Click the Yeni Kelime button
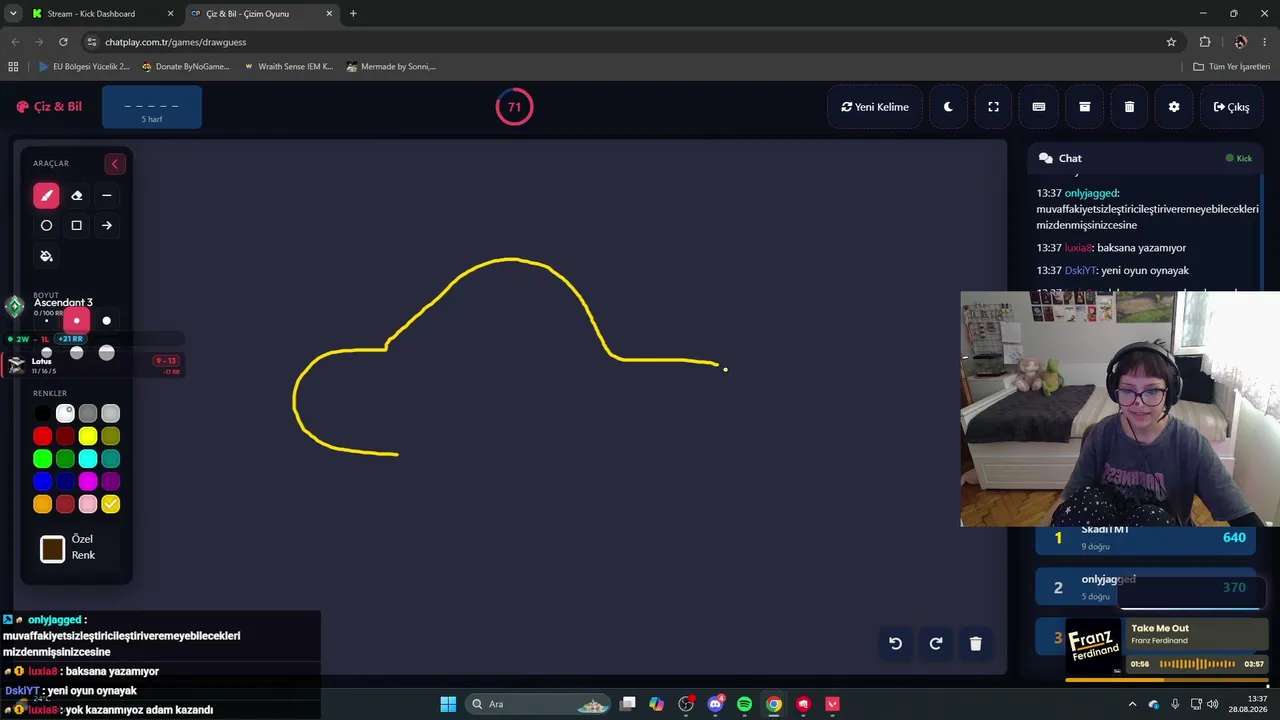Screen dimensions: 1280x720 tap(875, 107)
